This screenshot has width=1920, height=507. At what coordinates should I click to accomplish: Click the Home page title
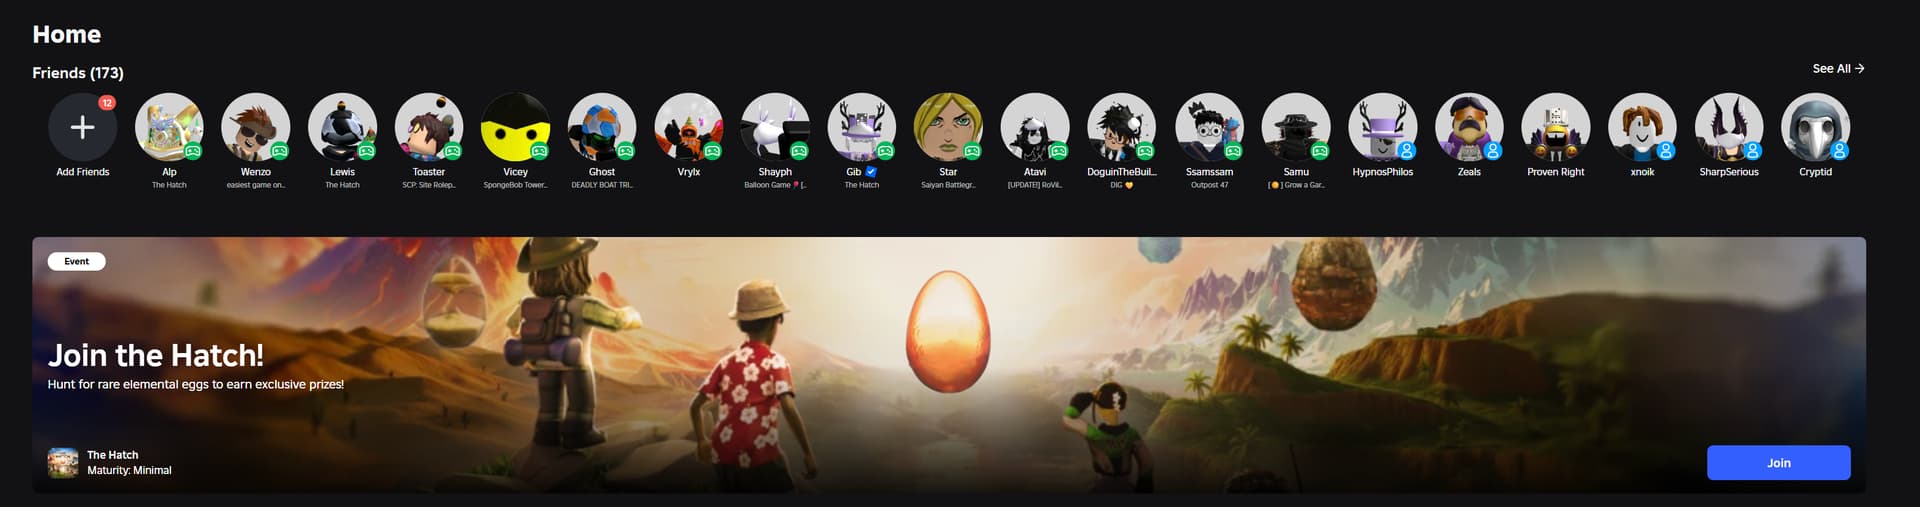coord(66,34)
